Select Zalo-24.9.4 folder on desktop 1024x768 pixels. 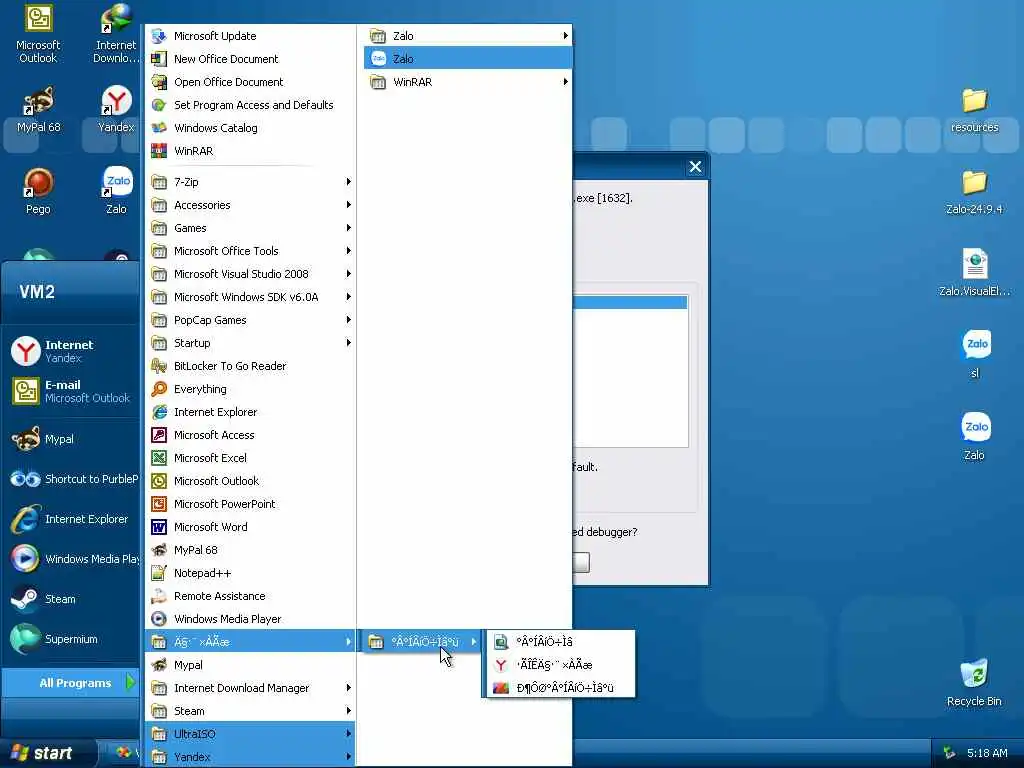point(974,192)
